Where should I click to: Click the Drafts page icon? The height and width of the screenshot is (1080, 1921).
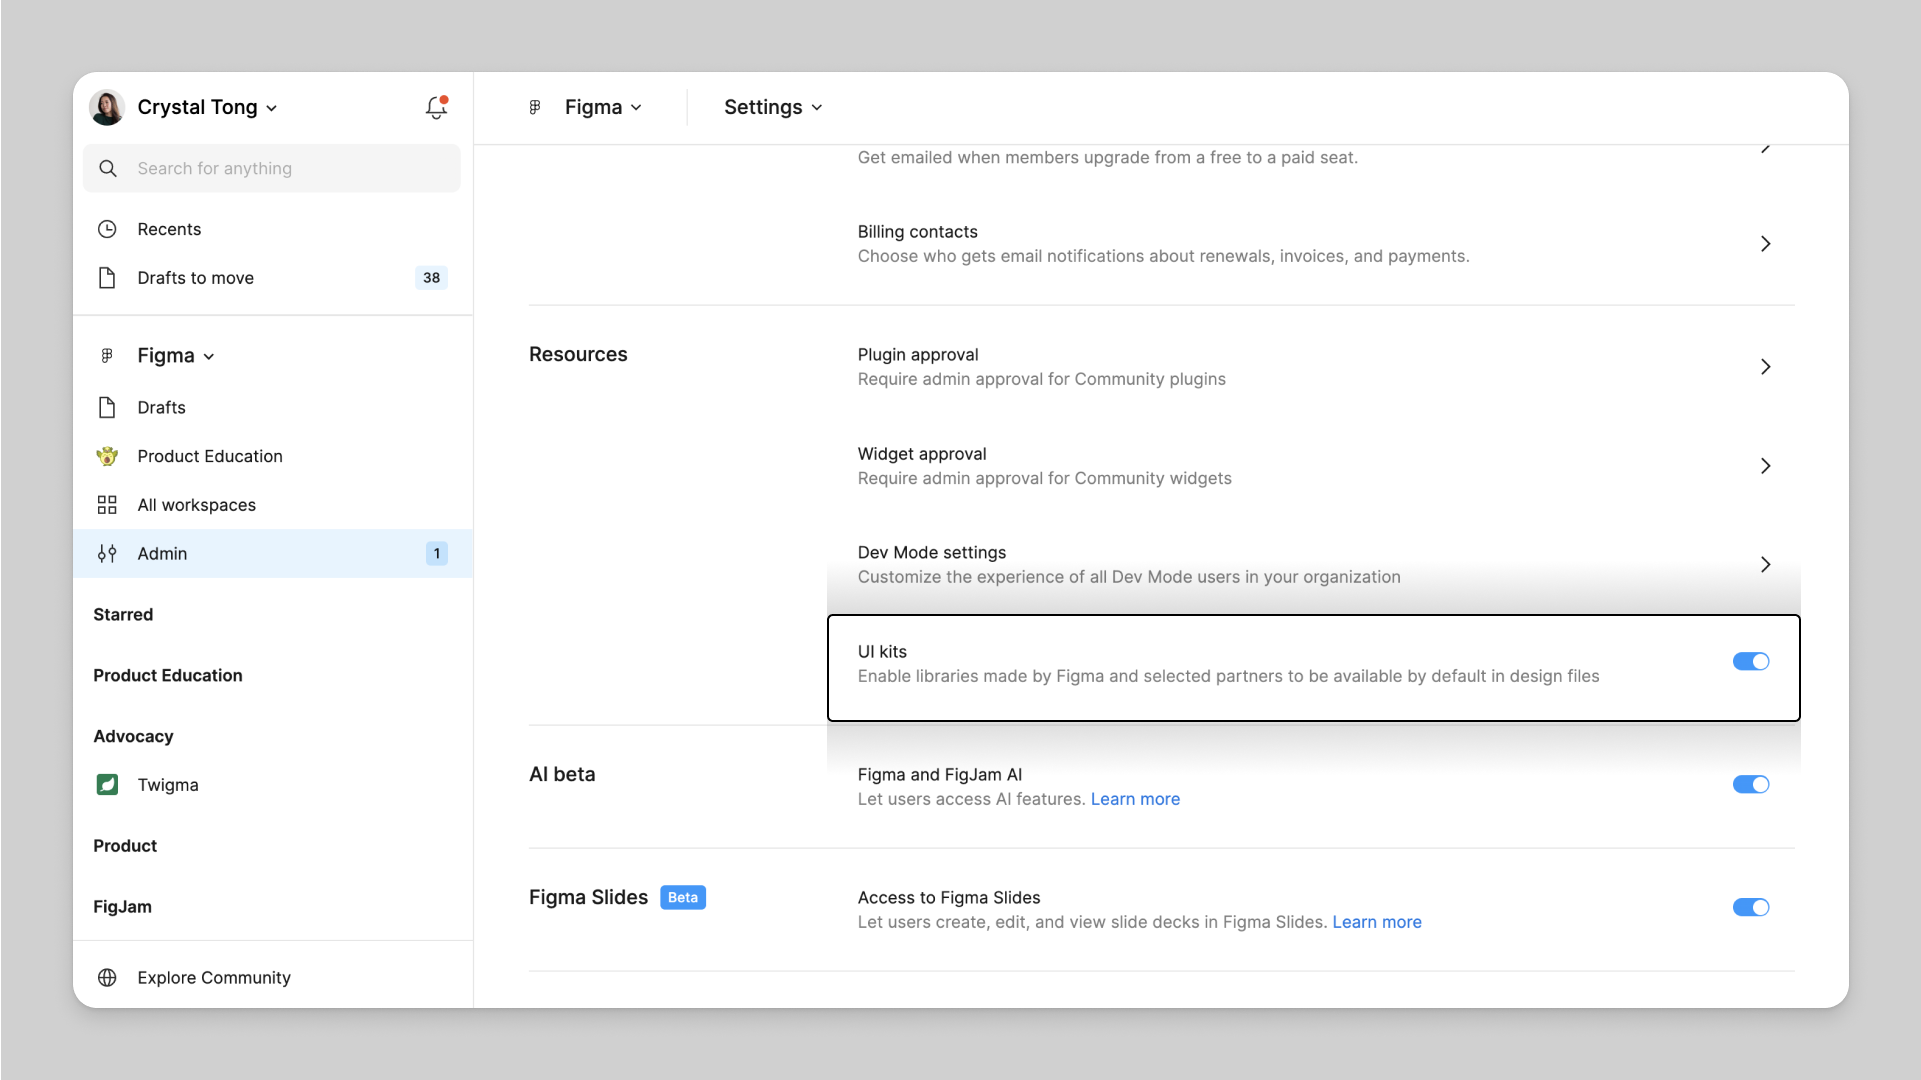tap(107, 407)
